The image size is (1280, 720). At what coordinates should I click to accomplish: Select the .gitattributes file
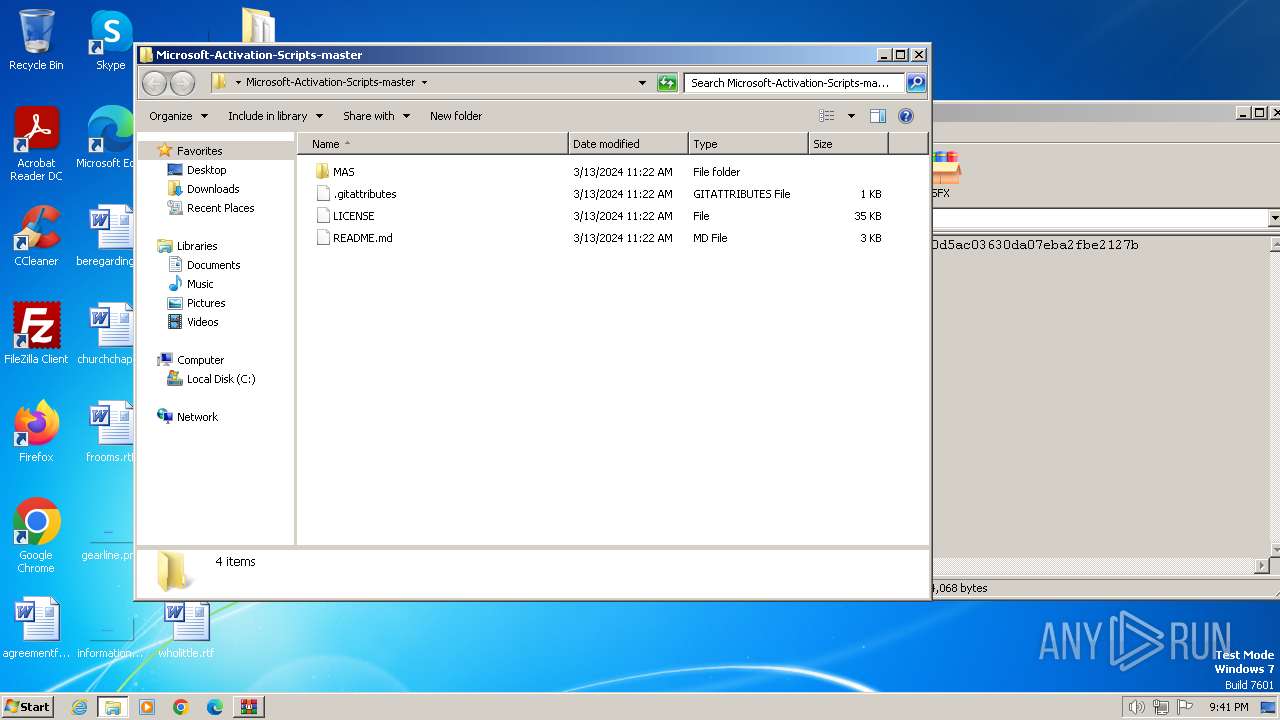[355, 194]
